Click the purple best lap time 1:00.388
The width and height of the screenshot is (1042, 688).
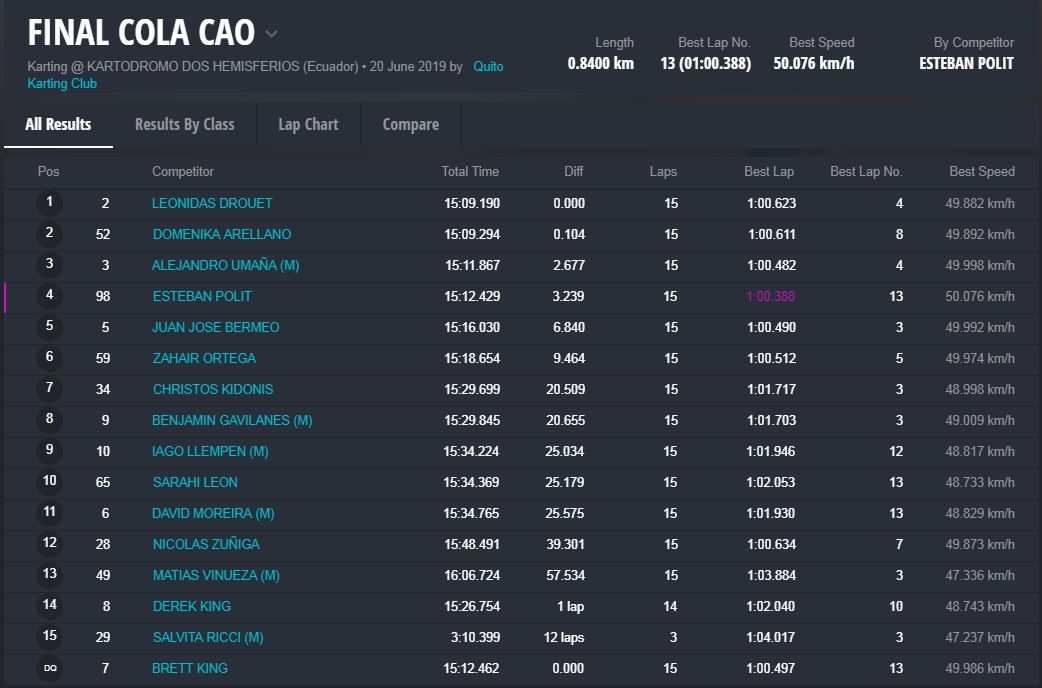pyautogui.click(x=770, y=296)
